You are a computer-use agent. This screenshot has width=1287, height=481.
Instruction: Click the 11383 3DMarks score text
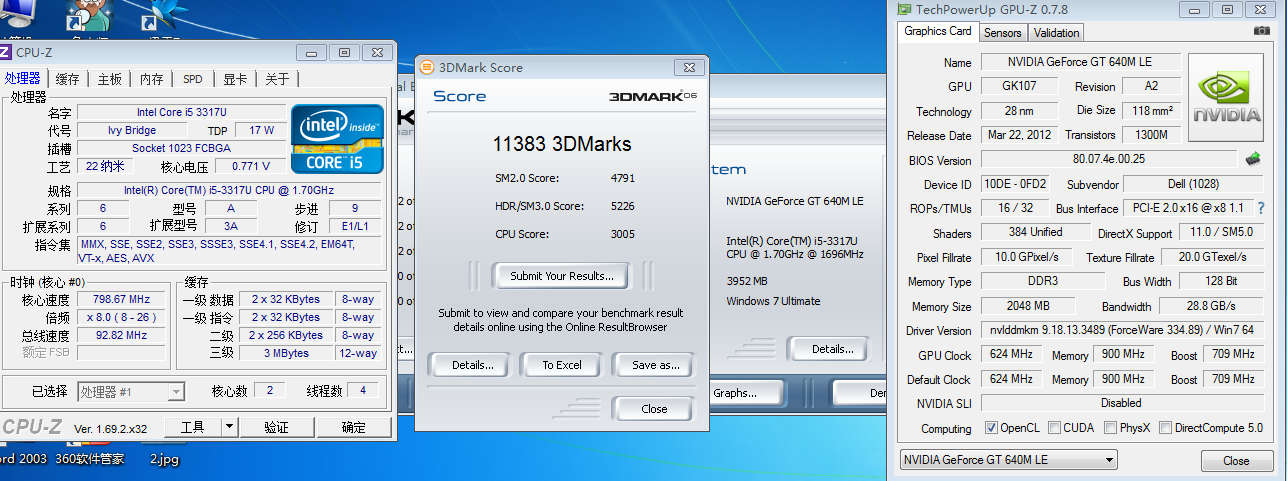562,144
